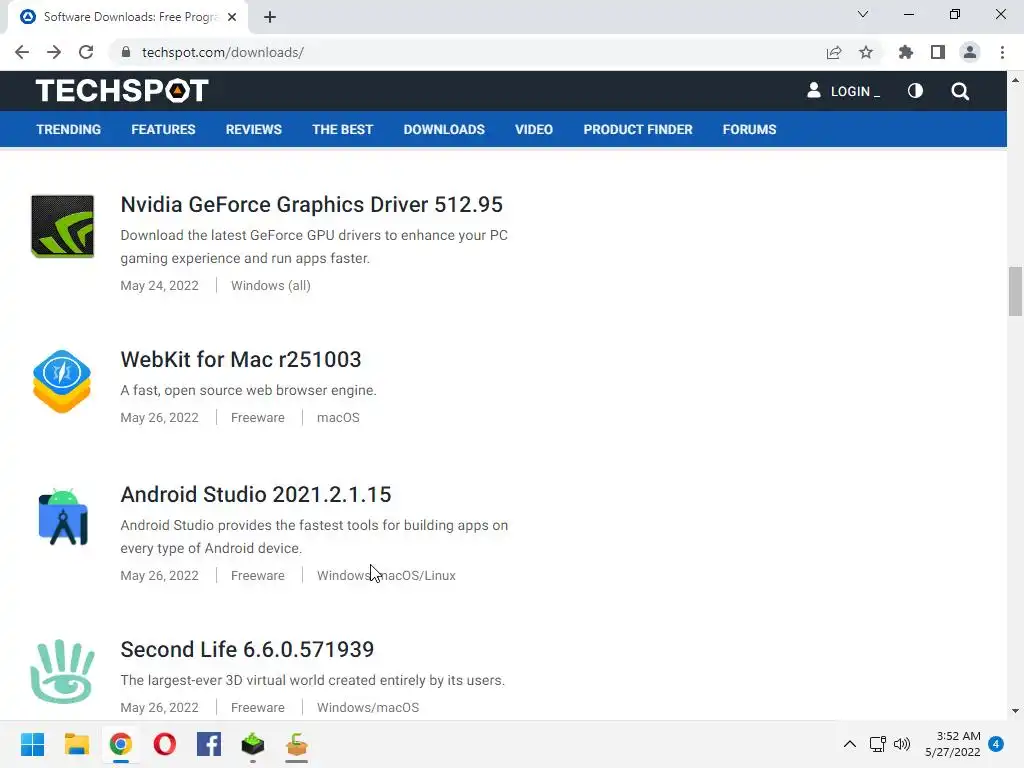
Task: Click May 24, 2022 date text
Action: click(x=159, y=285)
